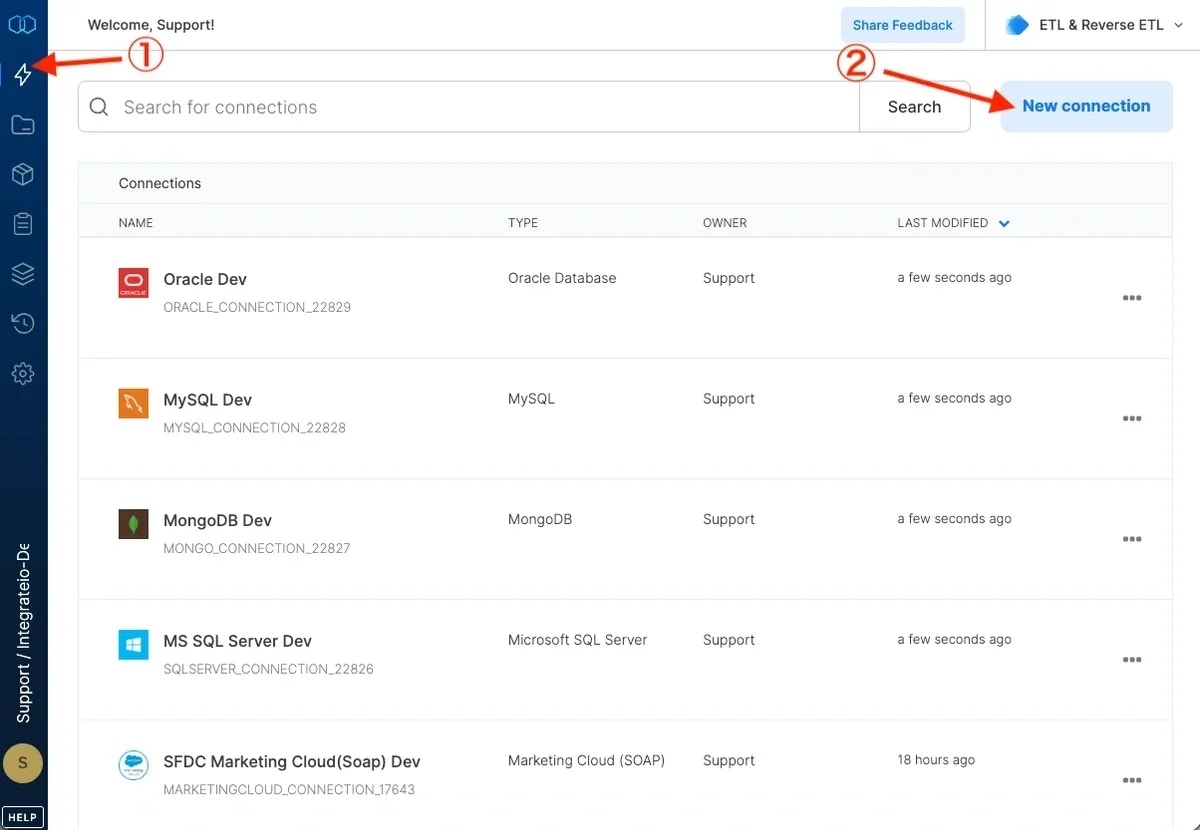
Task: Click the New connection button
Action: coord(1086,106)
